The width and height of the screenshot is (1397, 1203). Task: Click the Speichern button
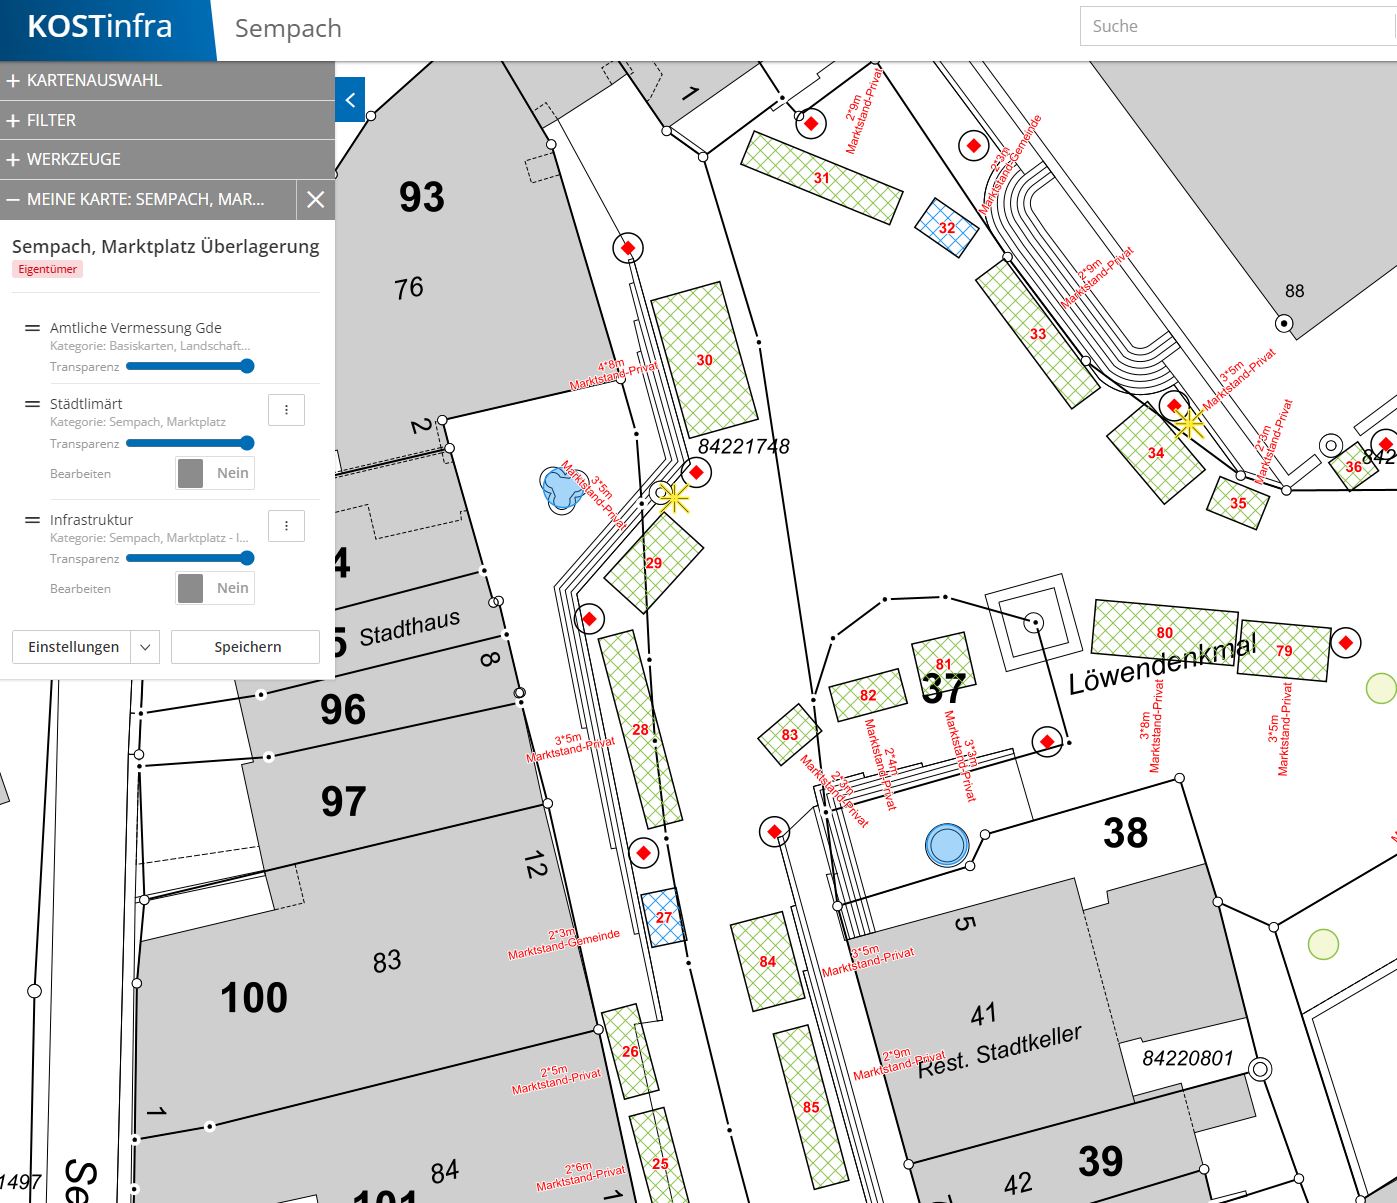point(246,647)
